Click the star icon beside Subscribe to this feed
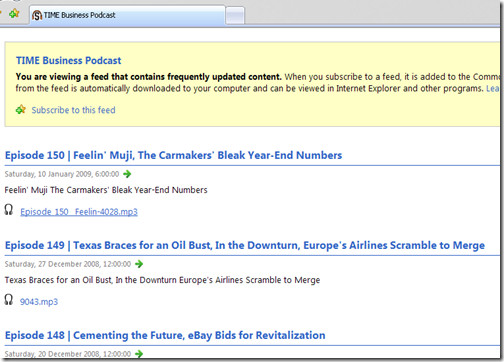Viewport: 504px width, 362px height. coord(21,109)
